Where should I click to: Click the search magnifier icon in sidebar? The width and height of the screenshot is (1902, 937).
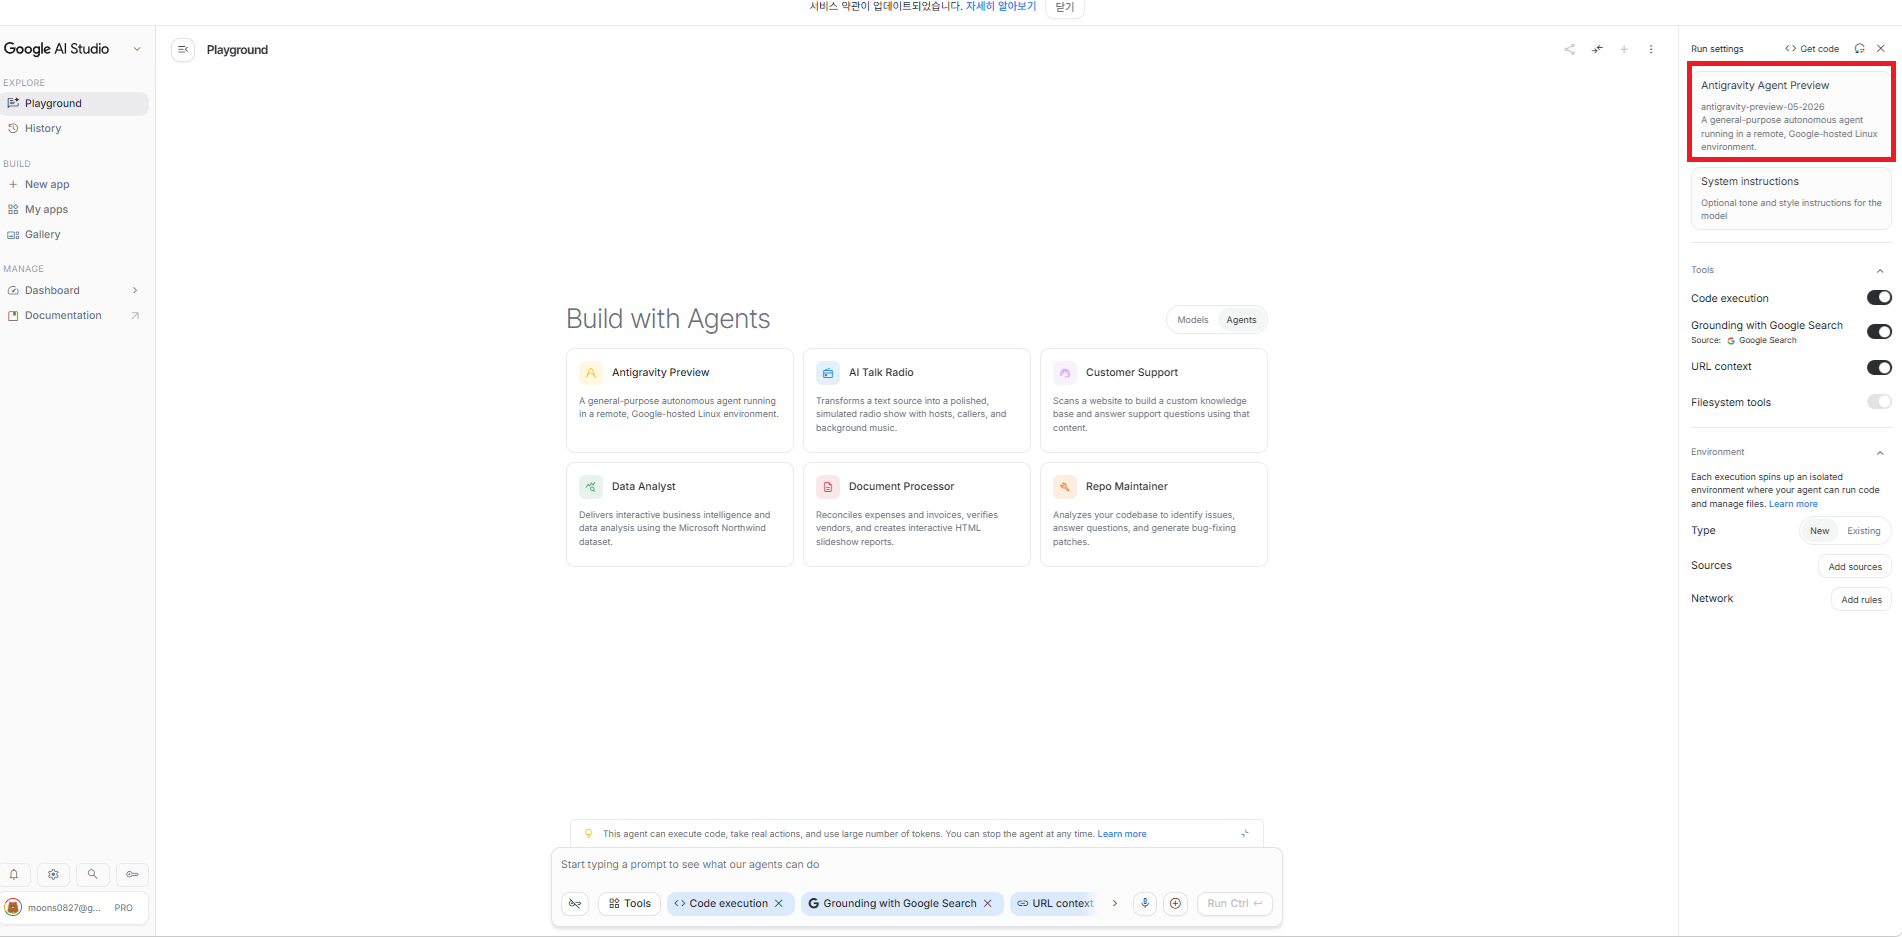pyautogui.click(x=92, y=874)
